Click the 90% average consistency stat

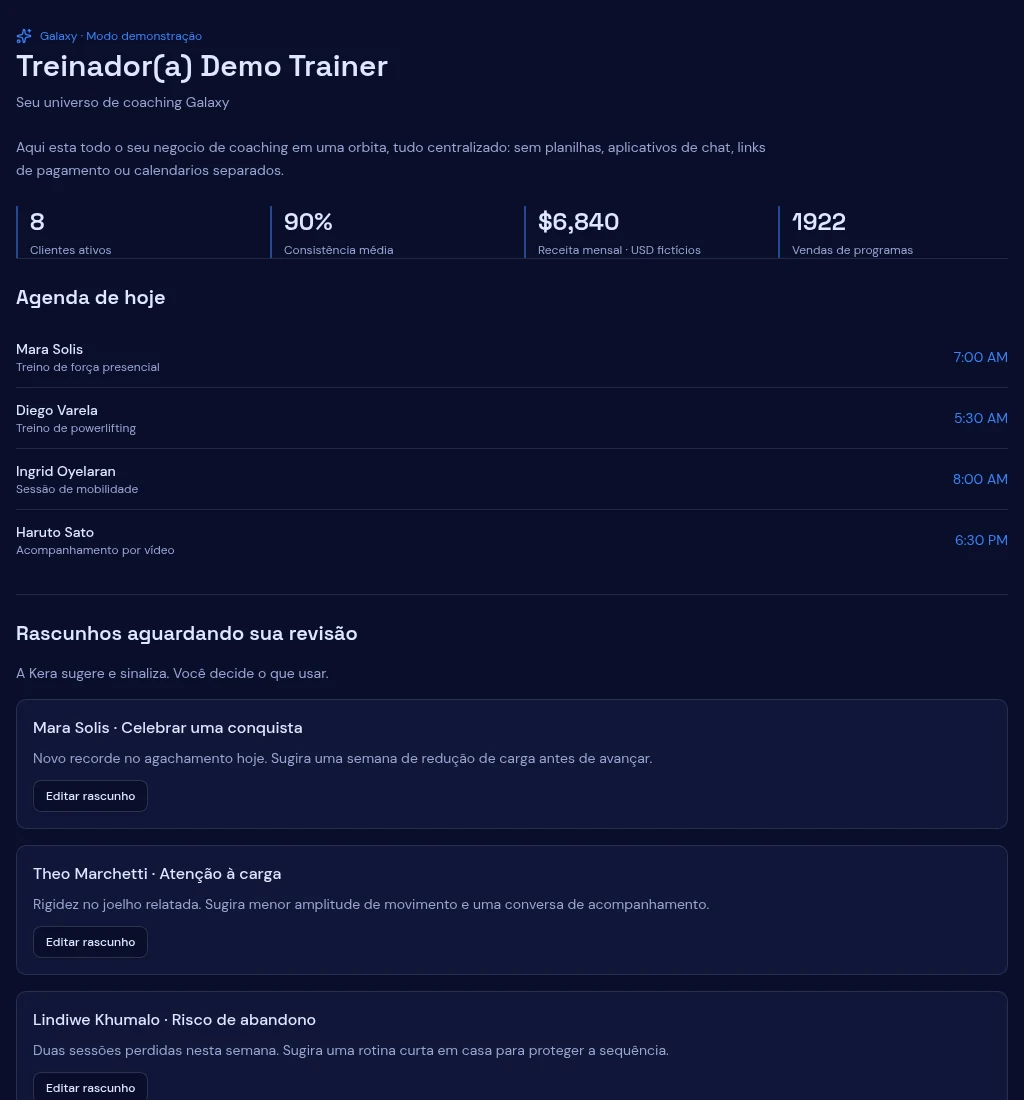click(397, 232)
